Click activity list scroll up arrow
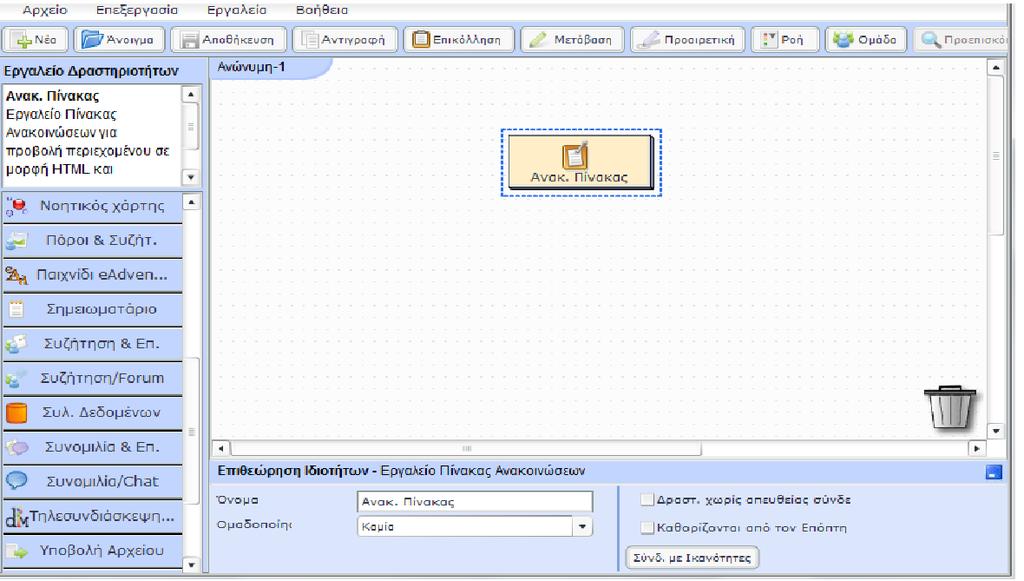Image resolution: width=1024 pixels, height=581 pixels. coord(191,202)
